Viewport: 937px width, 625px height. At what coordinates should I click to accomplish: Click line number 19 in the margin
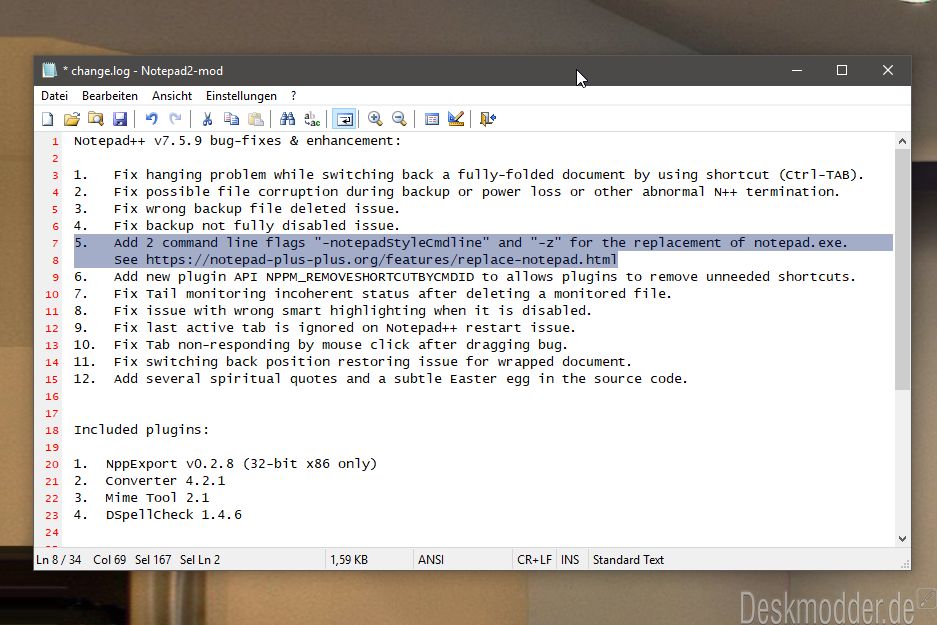click(x=53, y=448)
